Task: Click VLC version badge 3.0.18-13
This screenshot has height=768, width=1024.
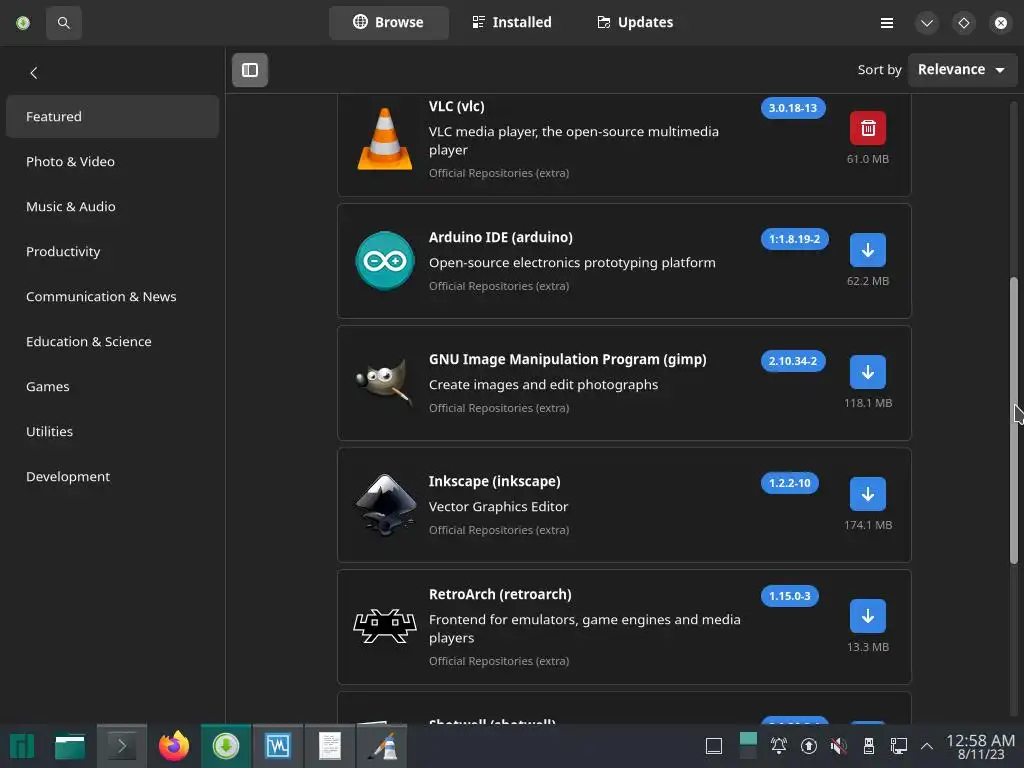Action: (x=793, y=108)
